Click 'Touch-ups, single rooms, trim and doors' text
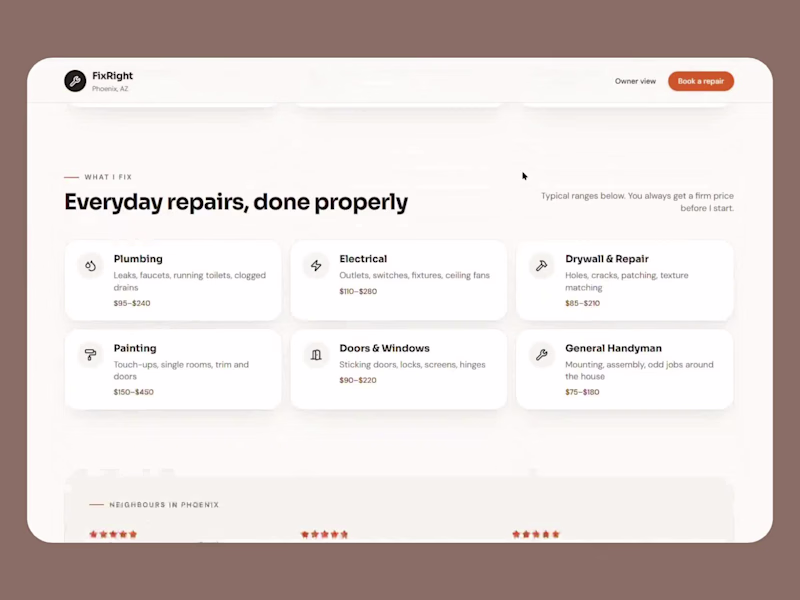This screenshot has height=600, width=800. point(181,370)
